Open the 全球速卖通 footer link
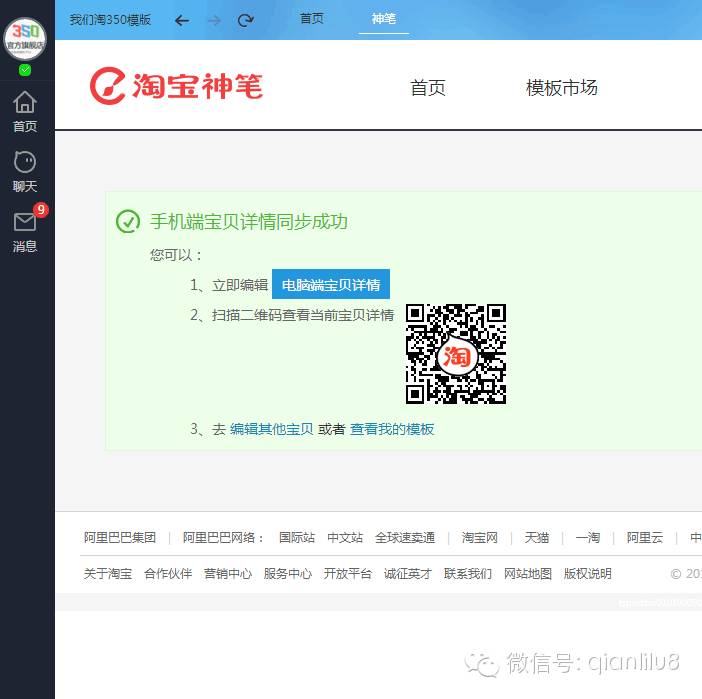 (405, 537)
